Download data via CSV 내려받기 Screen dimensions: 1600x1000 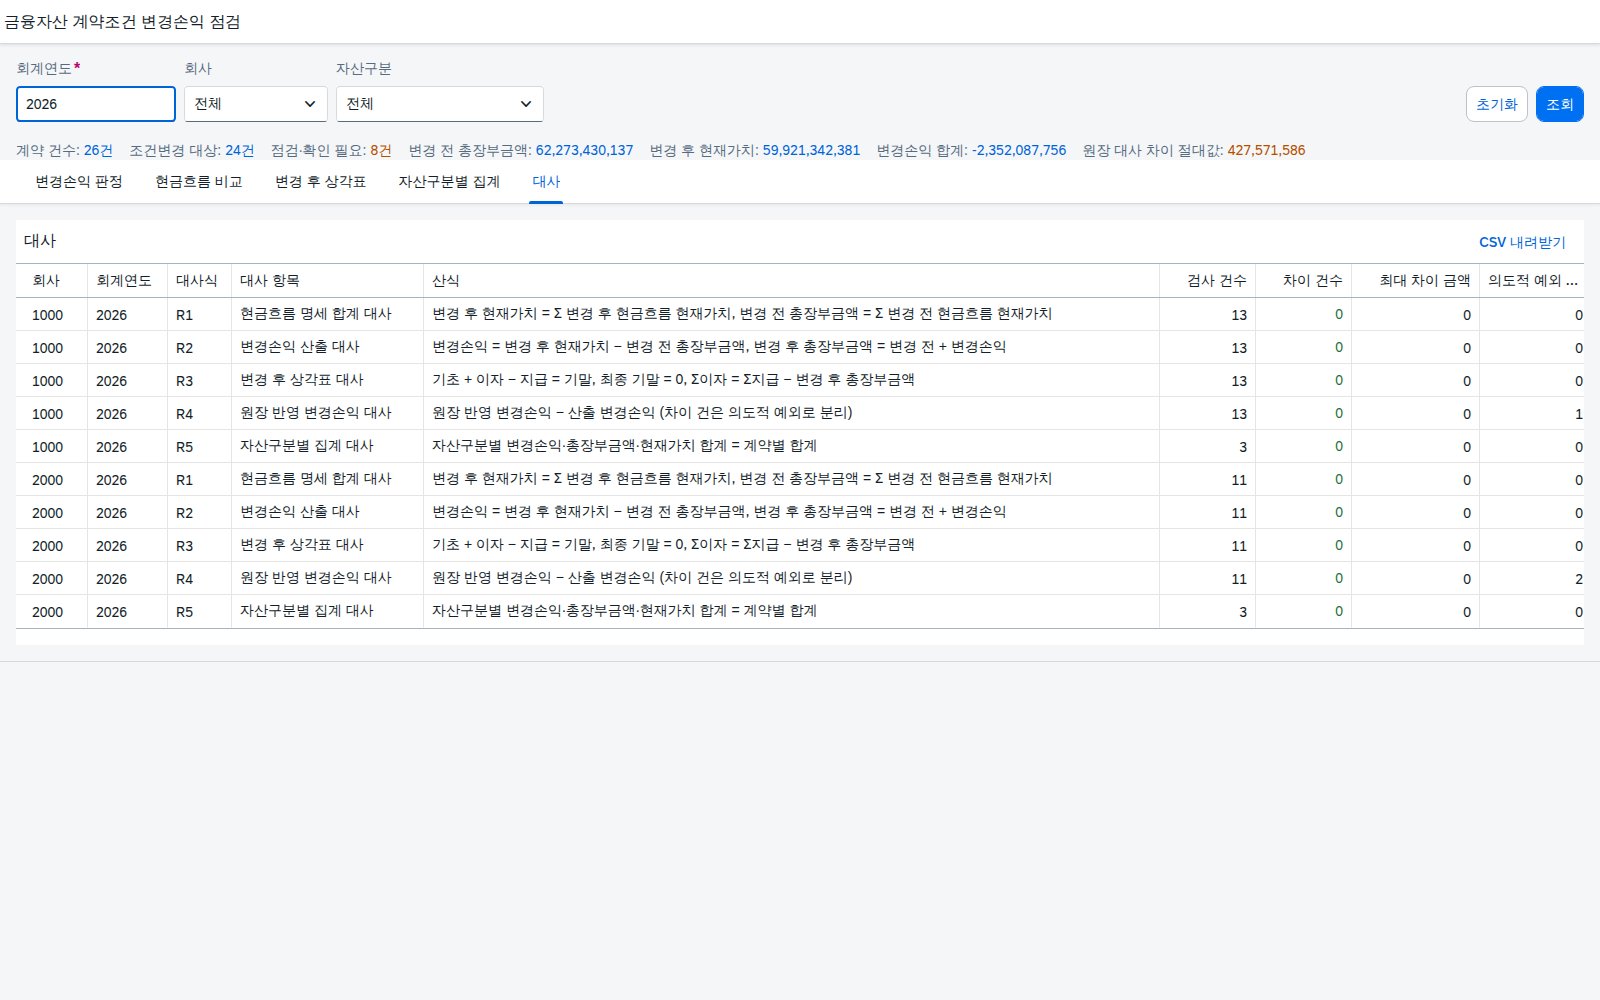pos(1522,242)
